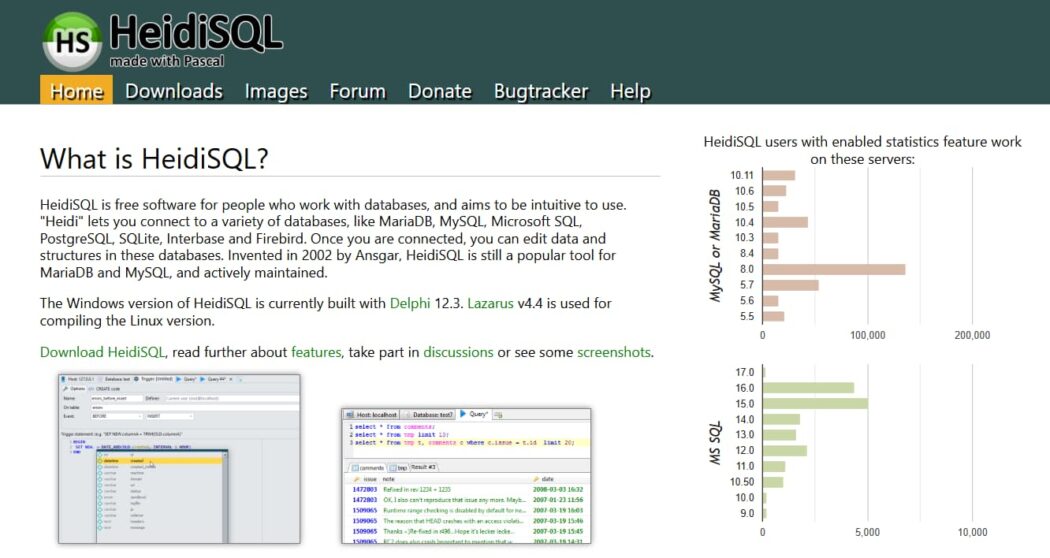Click the MySQL 5.7 bar in chart
The width and height of the screenshot is (1050, 558).
tap(790, 285)
